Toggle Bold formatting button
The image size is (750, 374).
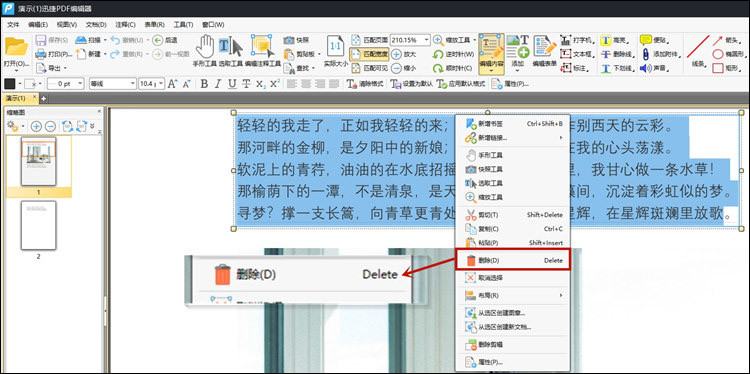[204, 84]
